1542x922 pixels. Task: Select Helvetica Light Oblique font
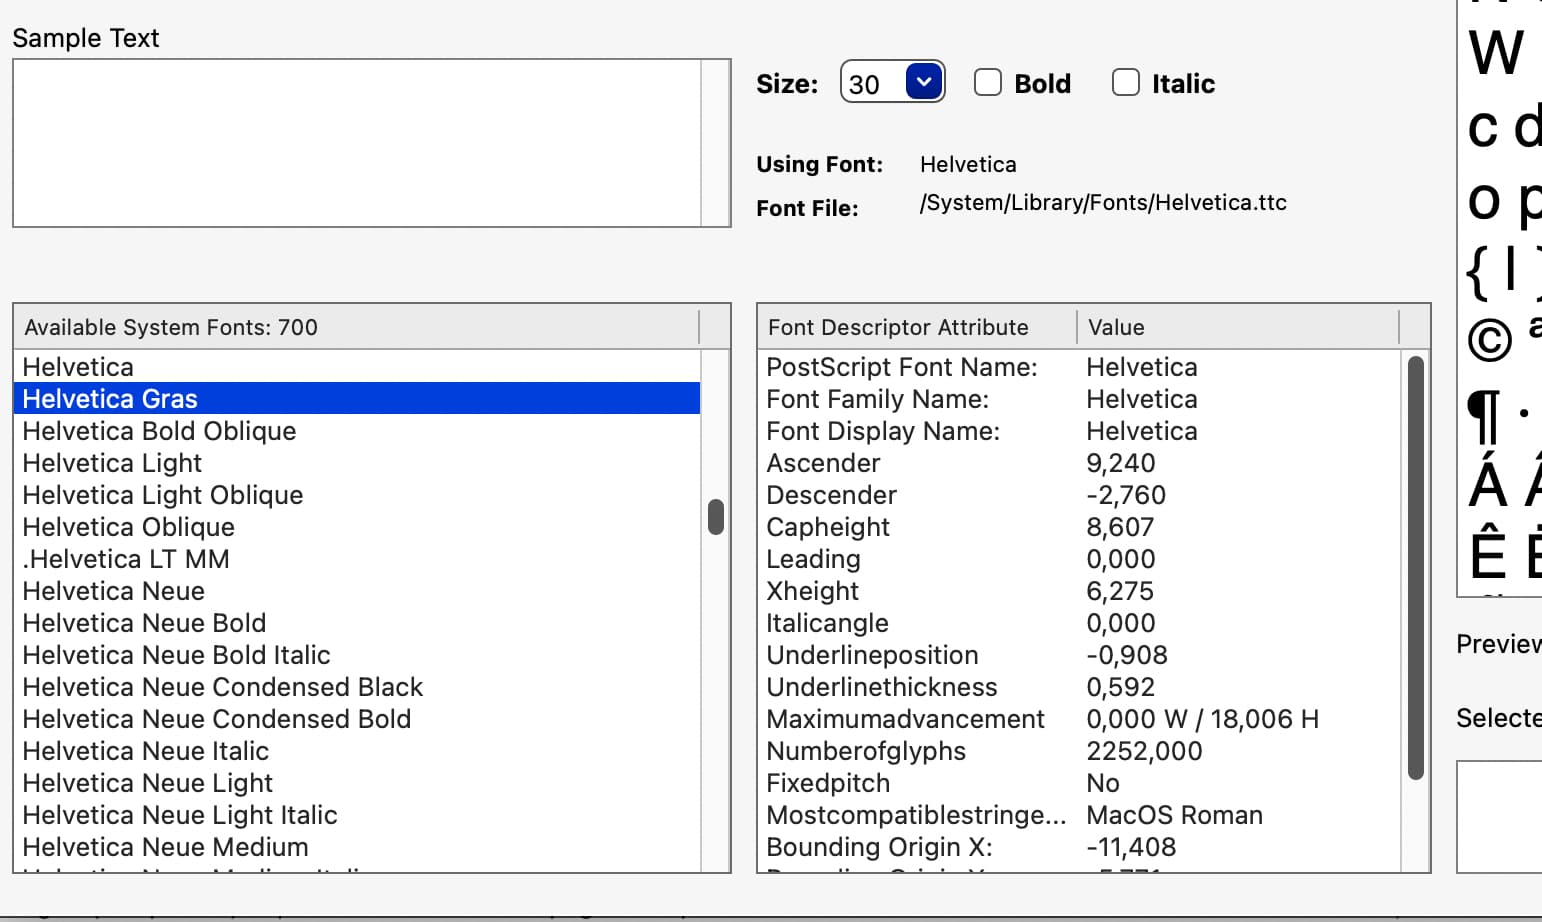(357, 495)
